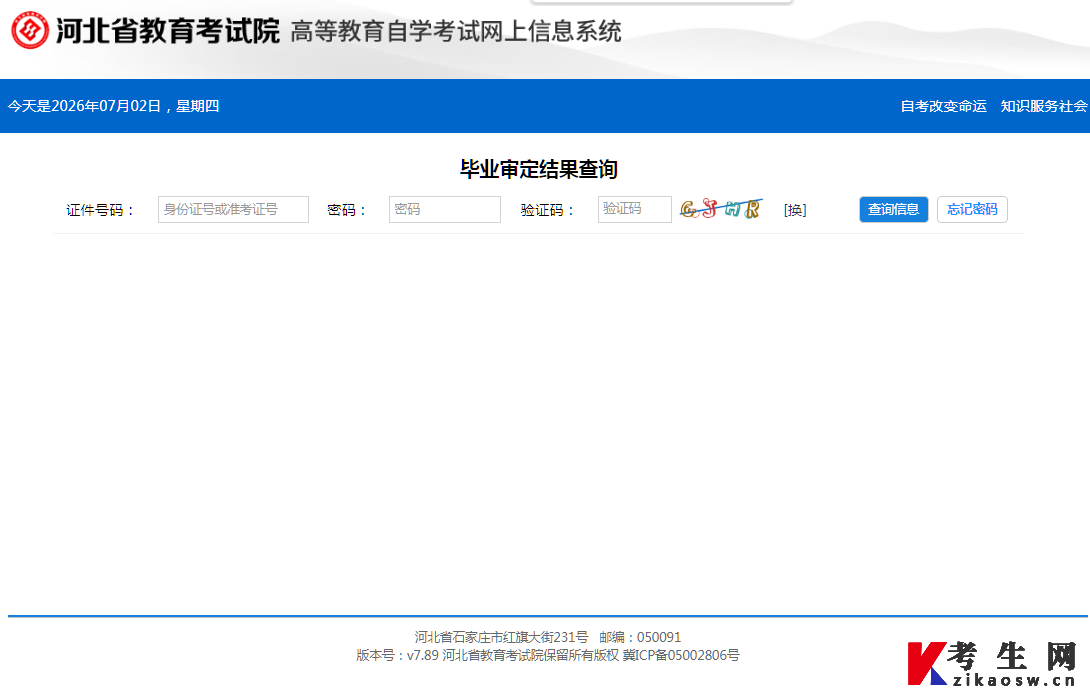Click the 自考改变命运 slogan text
Screen dimensions: 1090x699
tap(943, 106)
